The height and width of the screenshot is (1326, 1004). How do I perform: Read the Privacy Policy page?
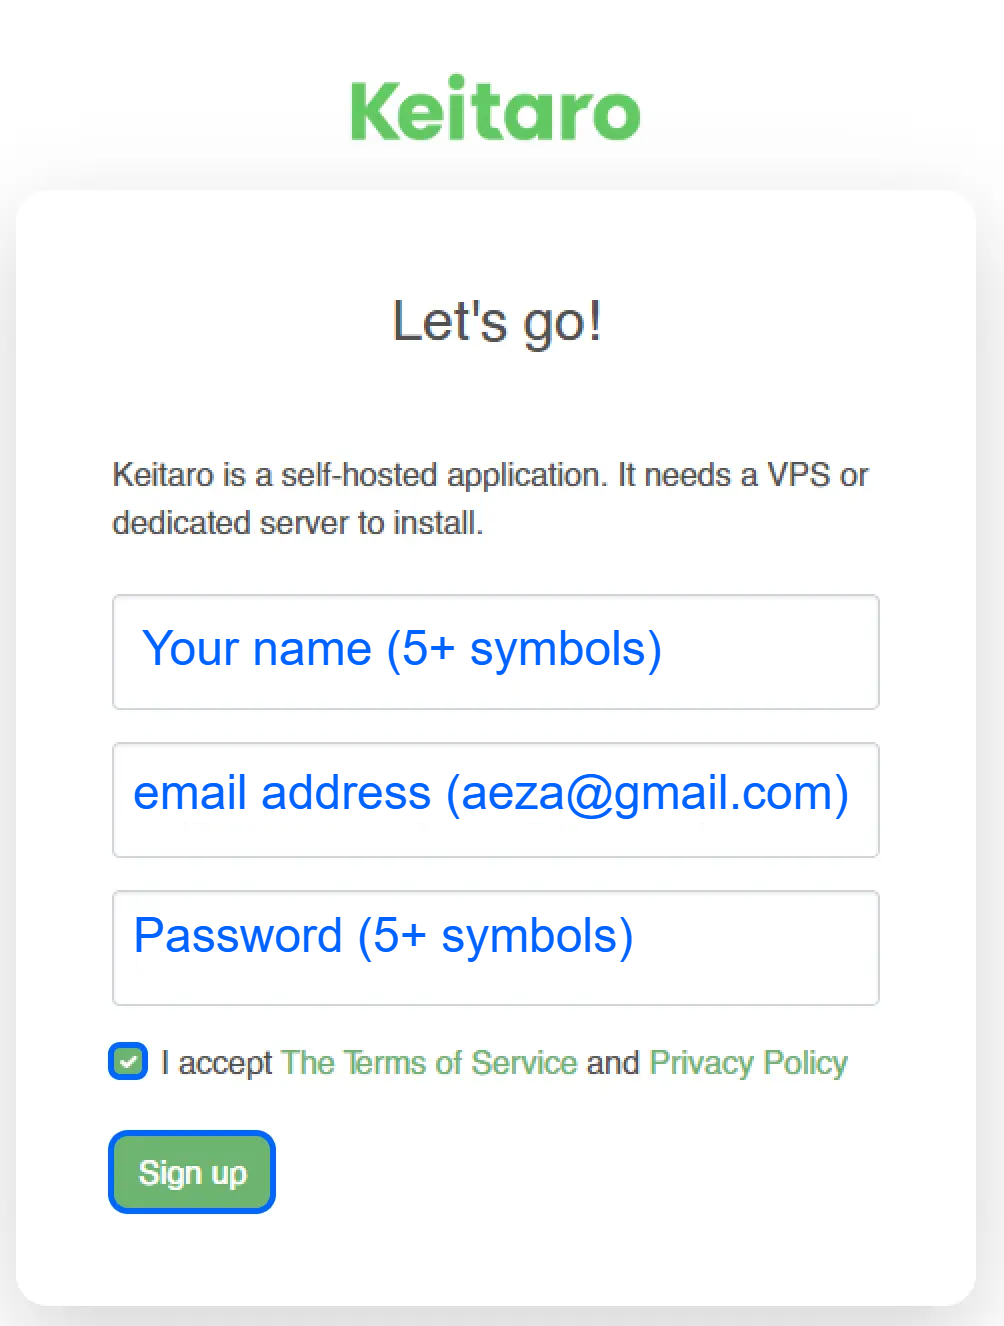click(748, 1062)
